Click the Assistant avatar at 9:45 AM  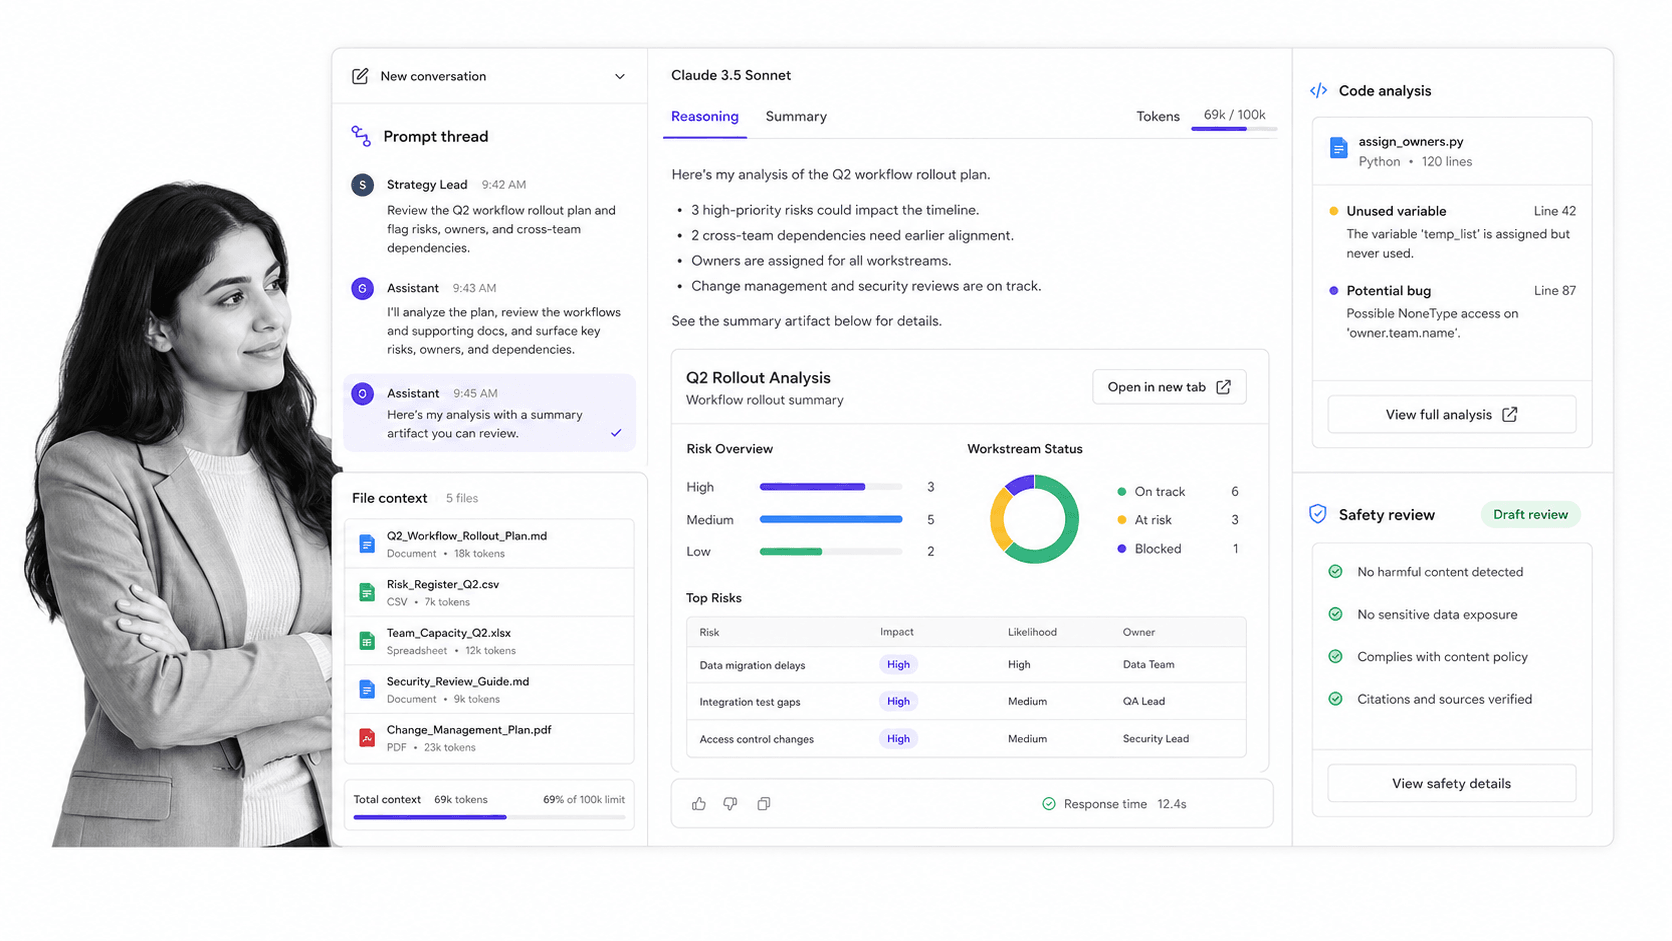(362, 394)
